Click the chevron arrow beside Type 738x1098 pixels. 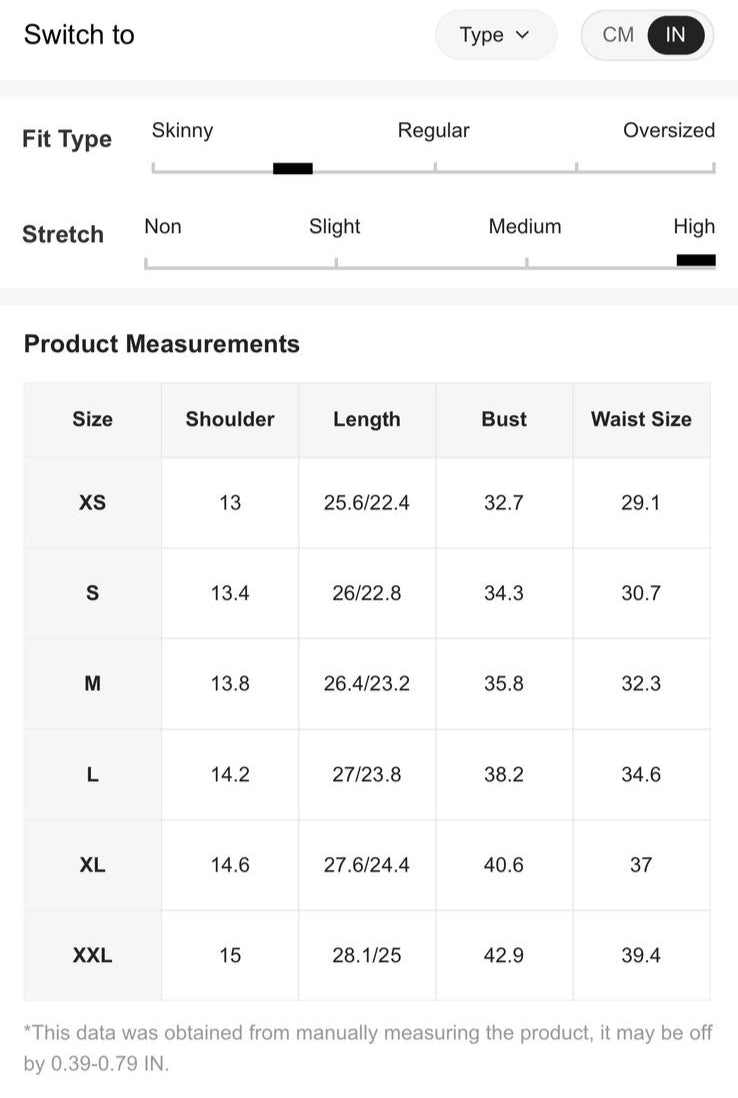click(522, 35)
